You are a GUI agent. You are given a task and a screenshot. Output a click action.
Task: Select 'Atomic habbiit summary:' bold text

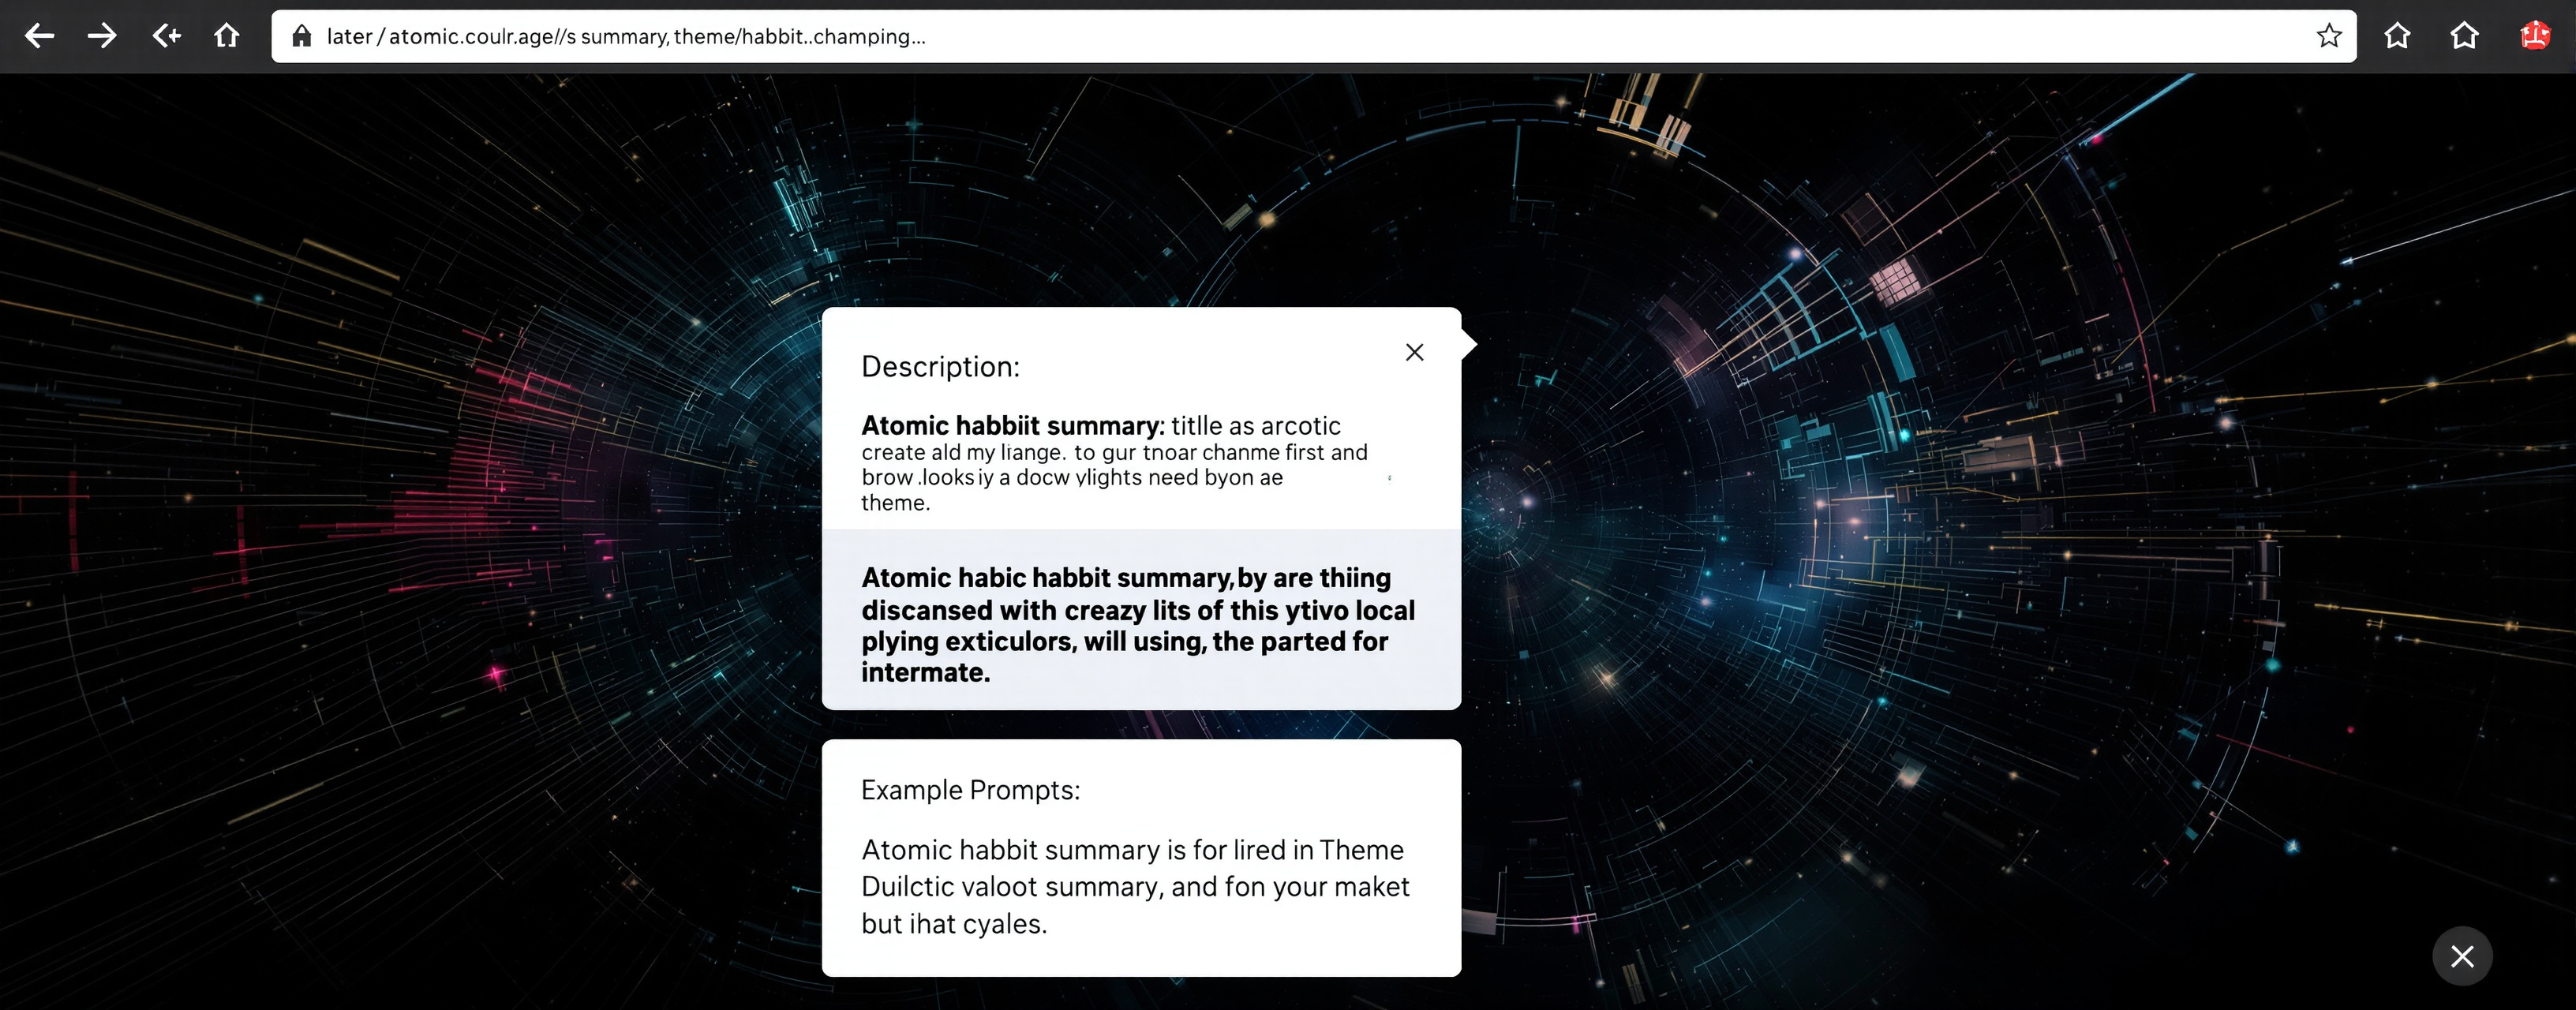(1013, 426)
